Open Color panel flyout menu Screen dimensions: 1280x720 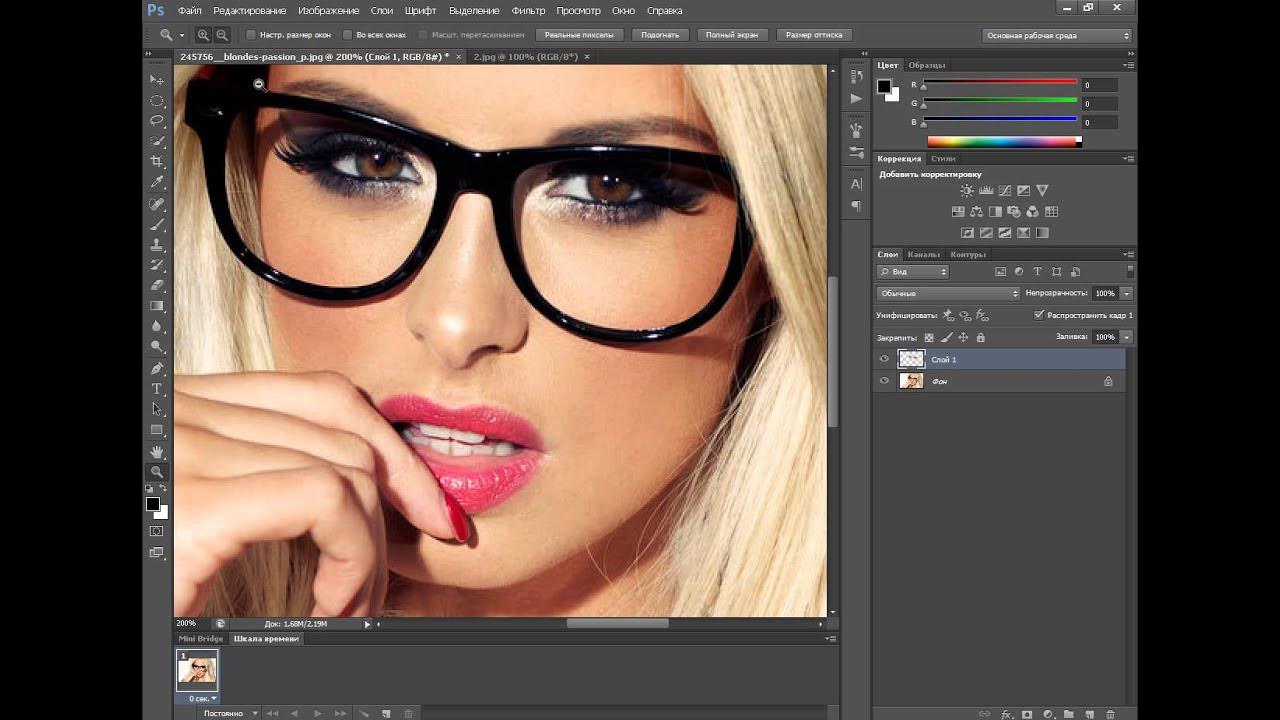pos(1129,65)
